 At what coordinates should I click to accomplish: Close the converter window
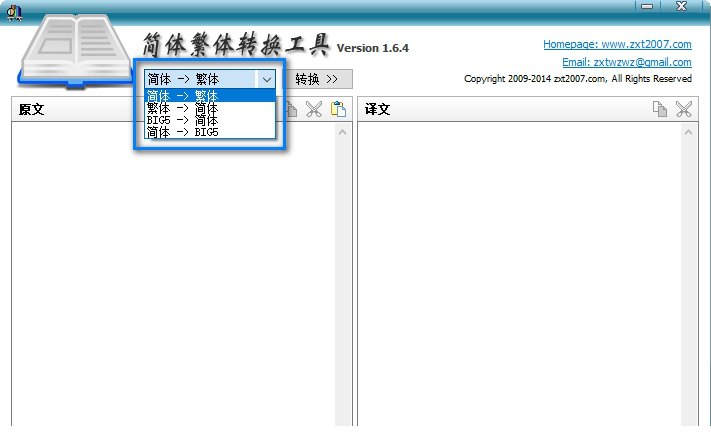click(x=681, y=6)
